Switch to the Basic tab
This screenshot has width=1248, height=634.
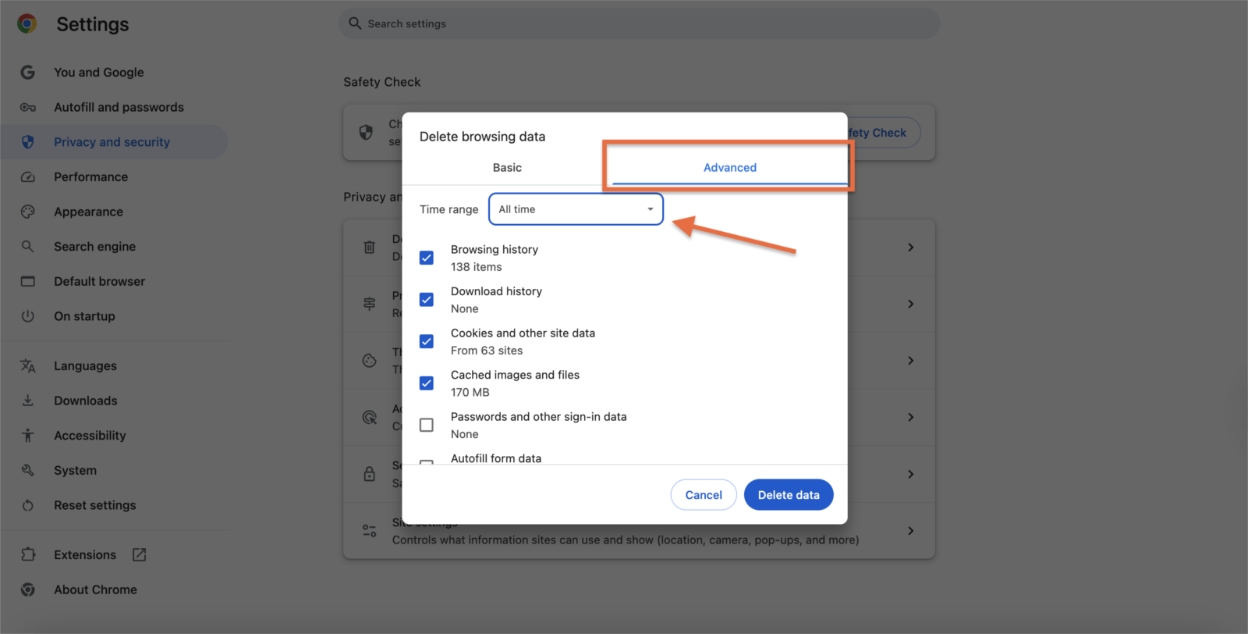(x=507, y=167)
